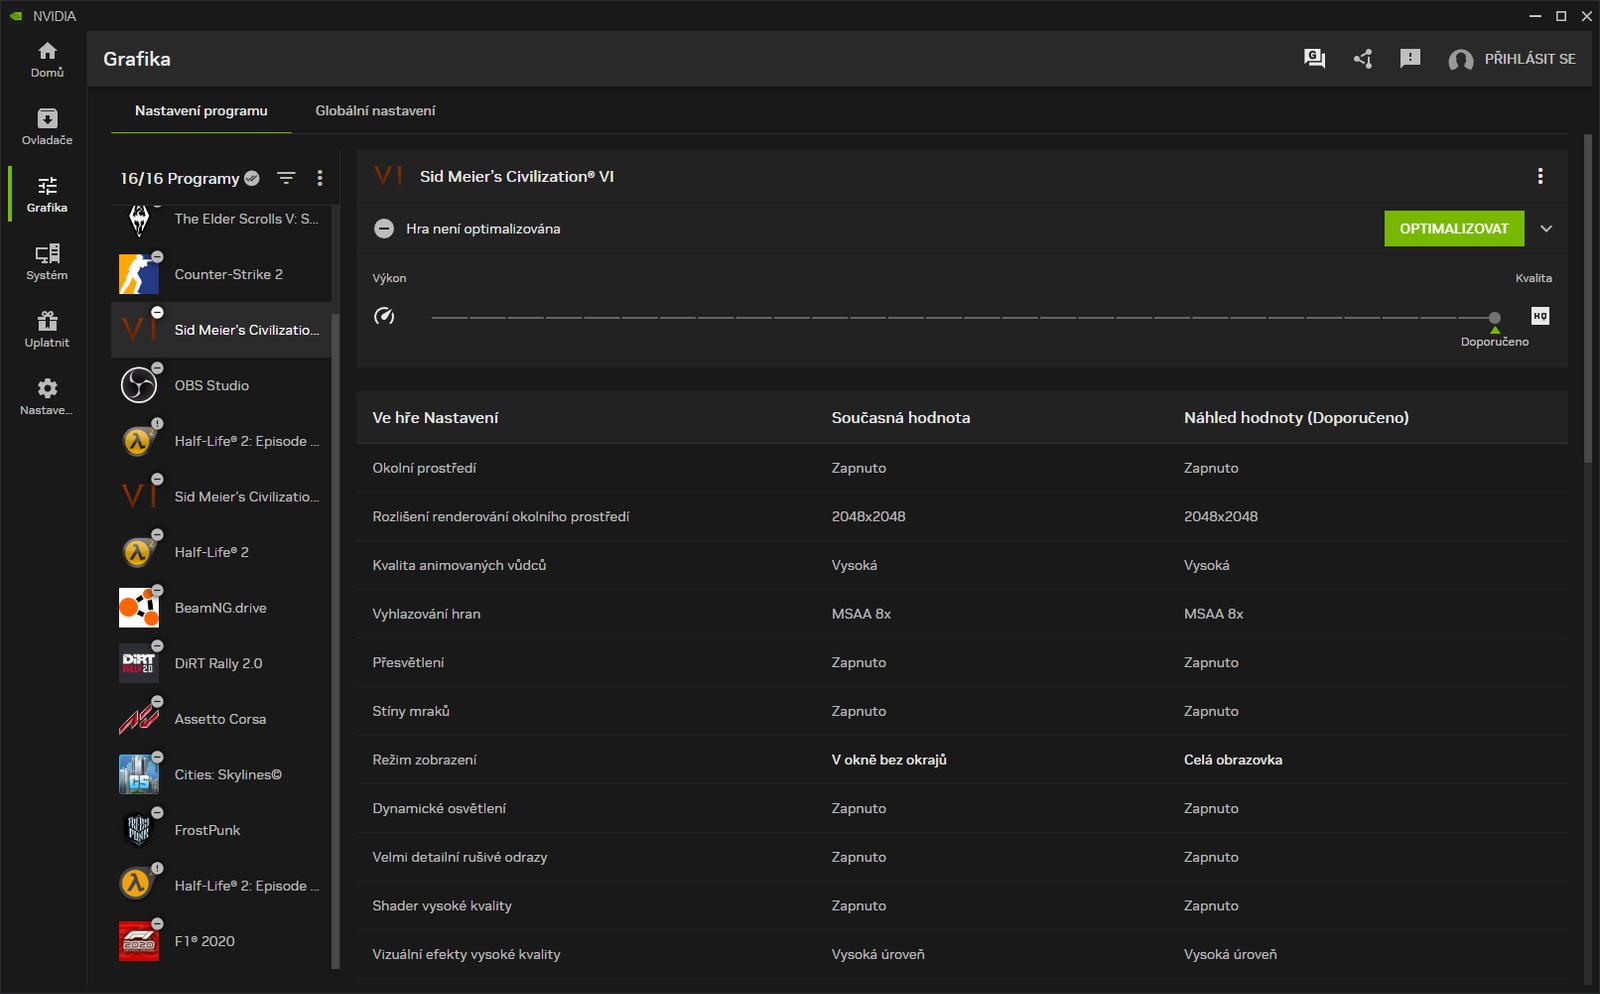Click the Doporučeno slider handle

point(1494,317)
